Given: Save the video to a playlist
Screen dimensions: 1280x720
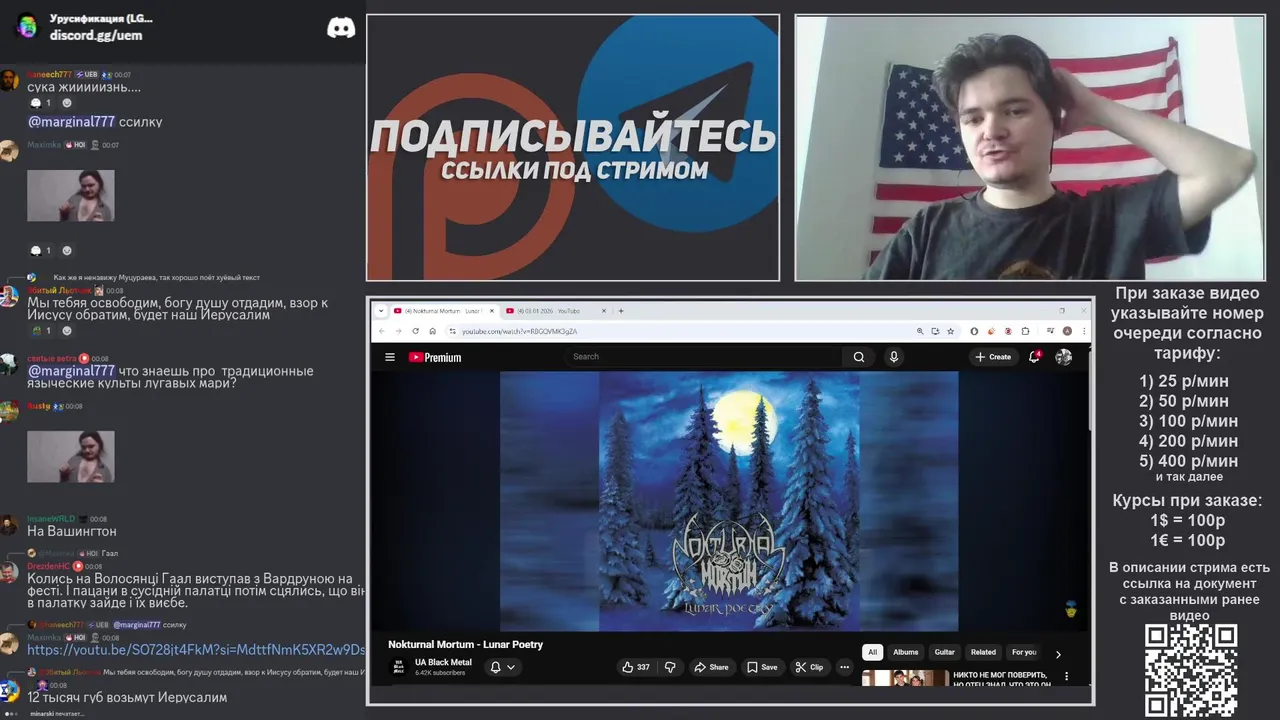Looking at the screenshot, I should (762, 667).
